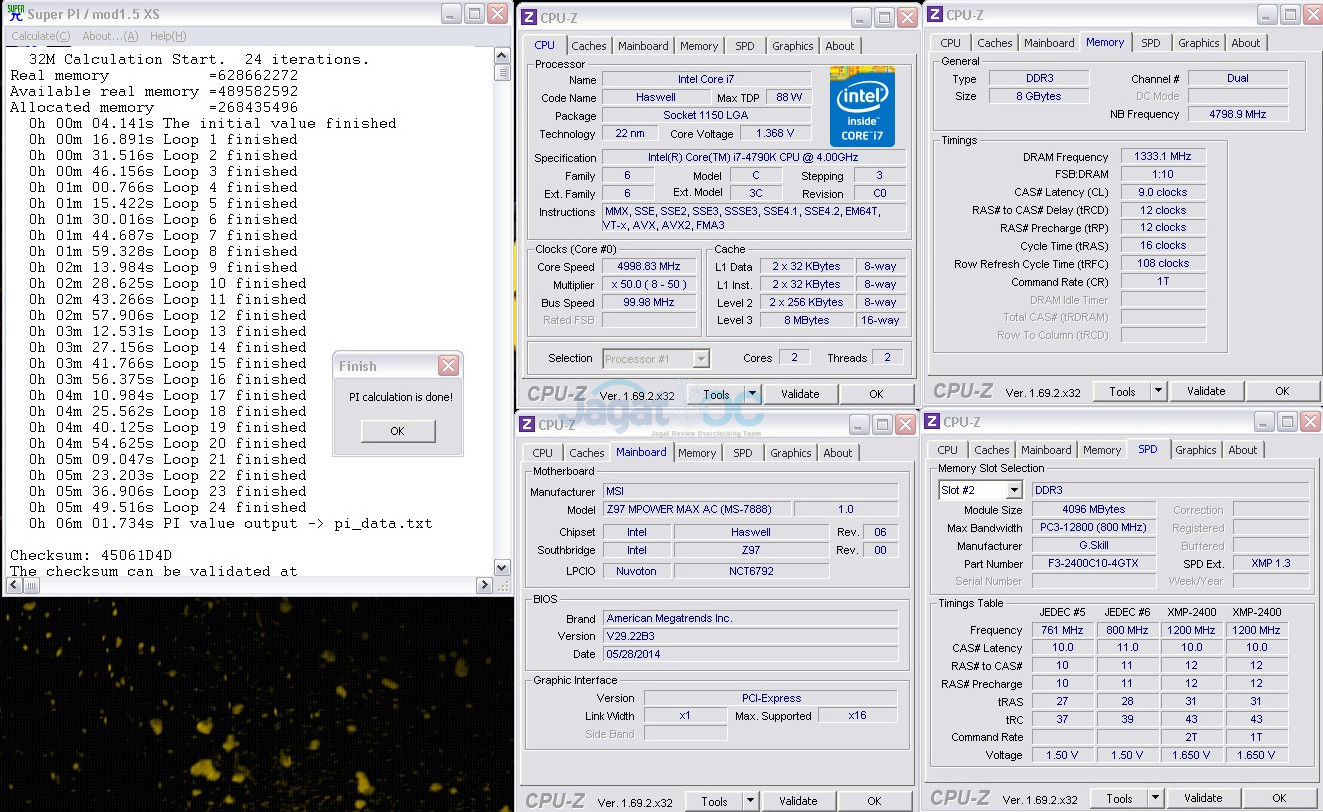Open the Help(H) menu in Super PI
Screen dimensions: 1323x812
[x=168, y=36]
